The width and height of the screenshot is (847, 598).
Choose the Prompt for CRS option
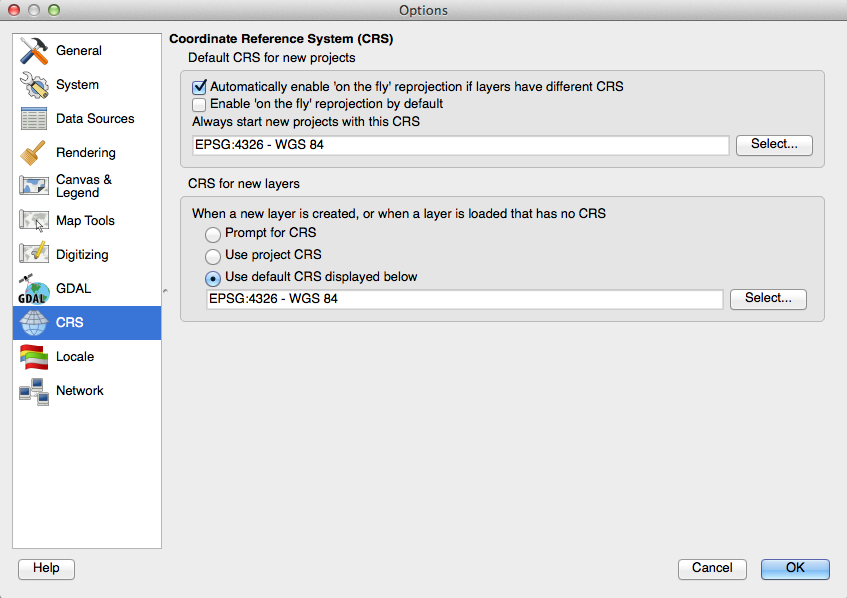pos(213,234)
